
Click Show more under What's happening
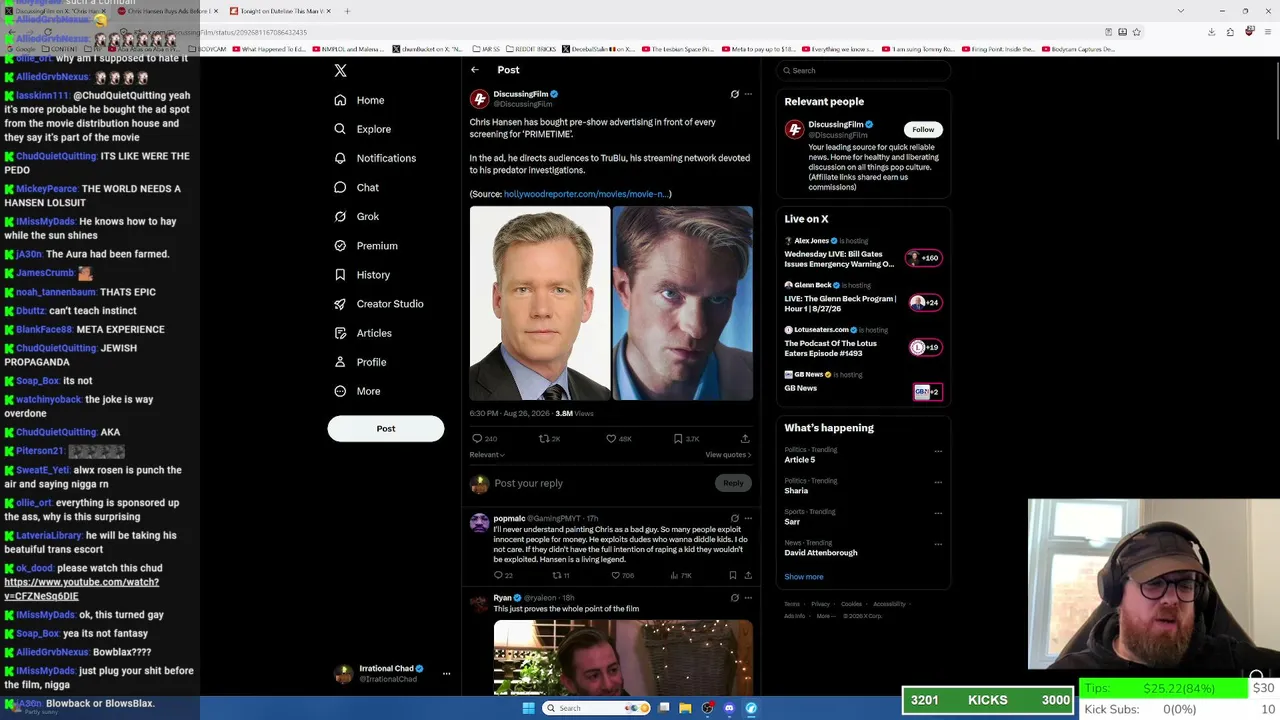(804, 577)
